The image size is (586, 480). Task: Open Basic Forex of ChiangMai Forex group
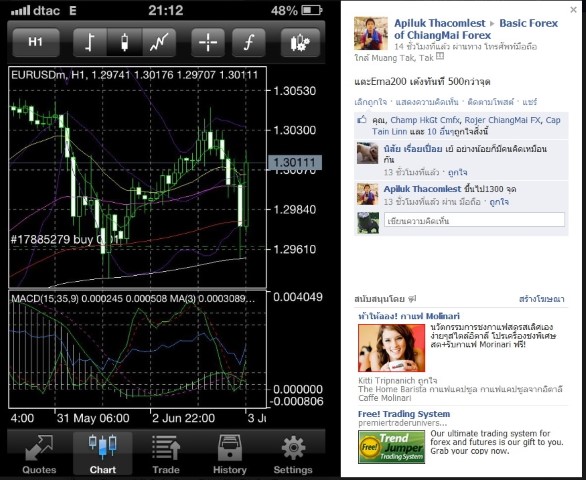476,29
